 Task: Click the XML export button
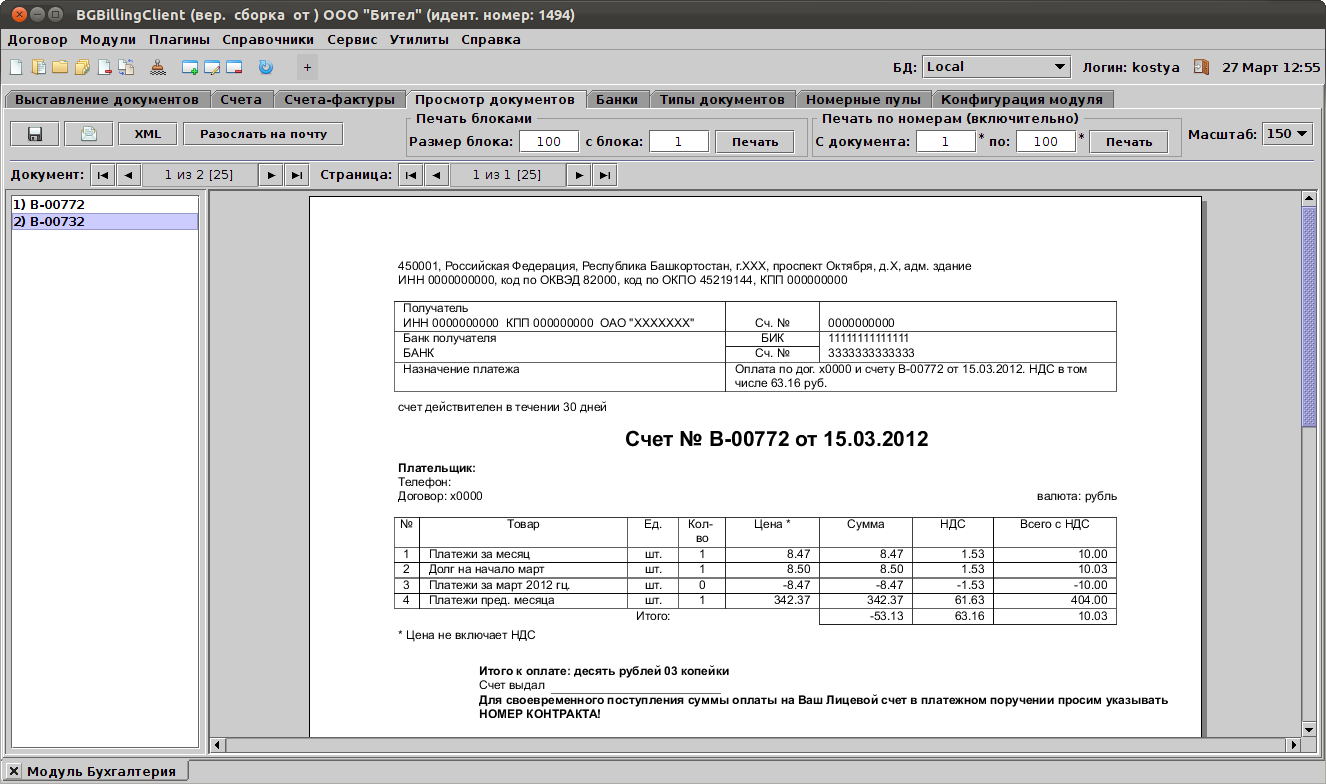(148, 134)
